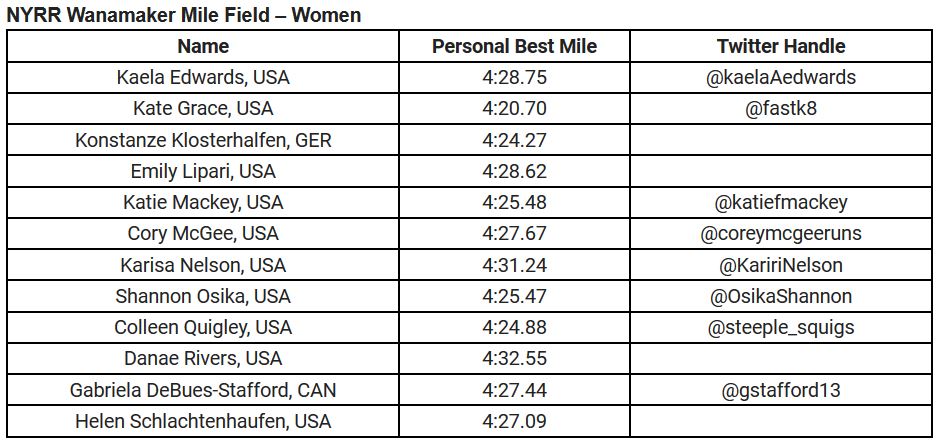Select the Colleen Quigley, USA cell
Screen dimensions: 945x447
coord(203,328)
